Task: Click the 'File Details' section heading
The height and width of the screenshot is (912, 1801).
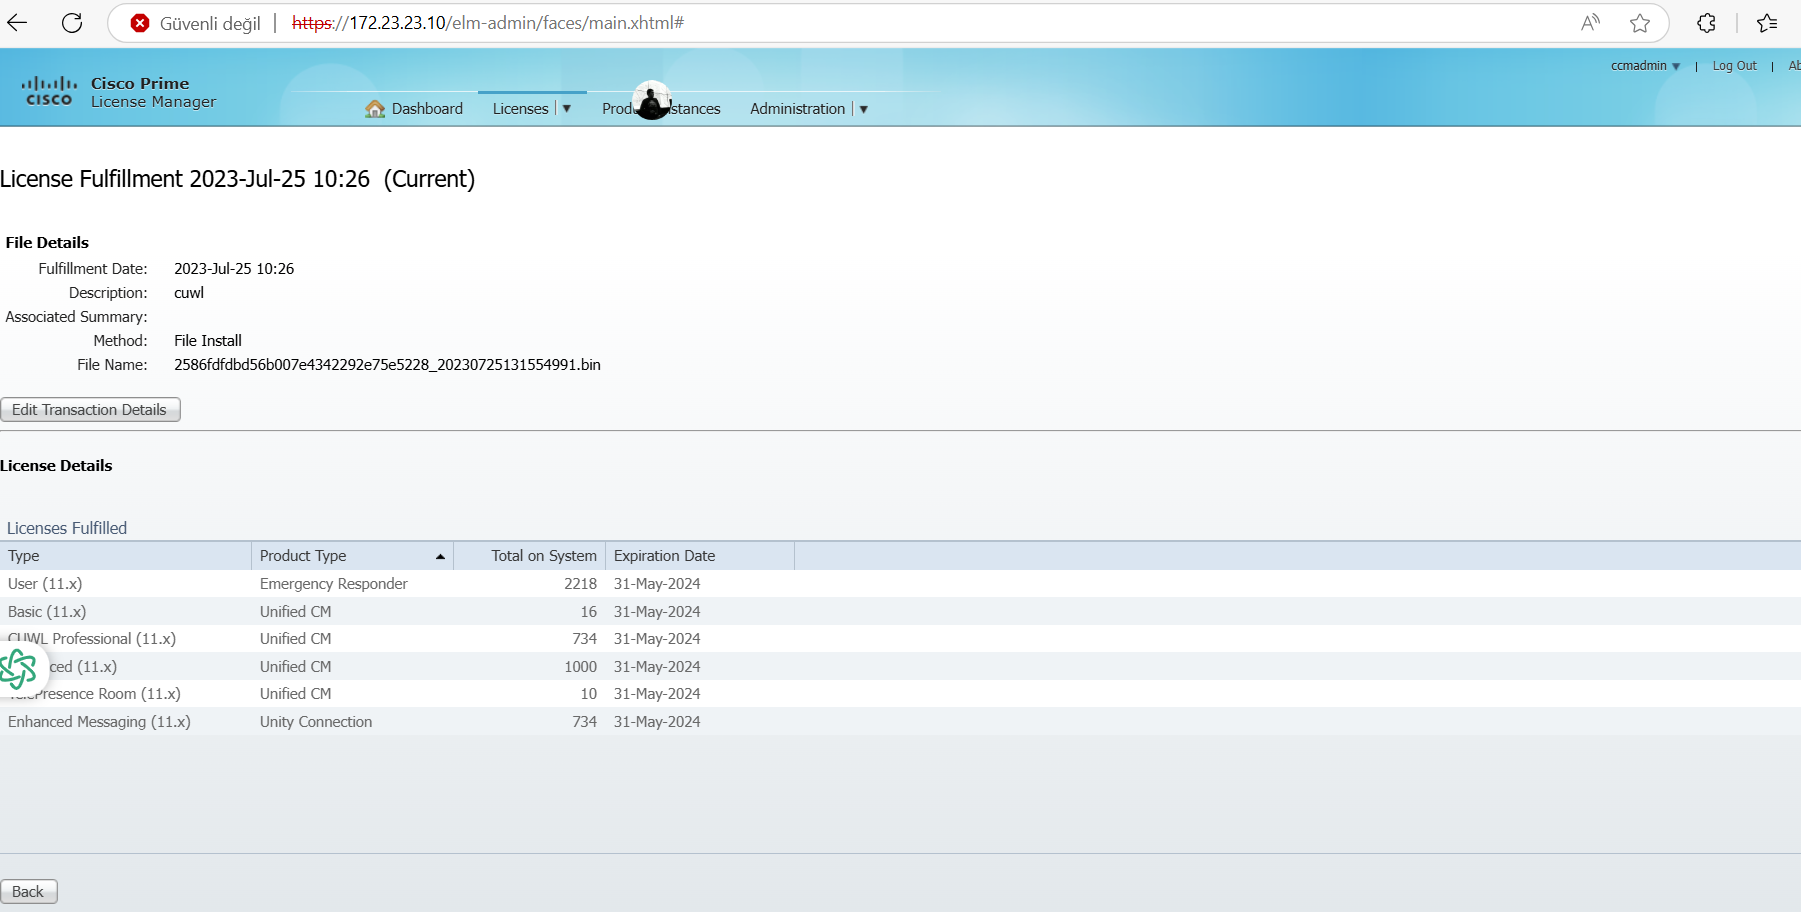Action: point(47,243)
